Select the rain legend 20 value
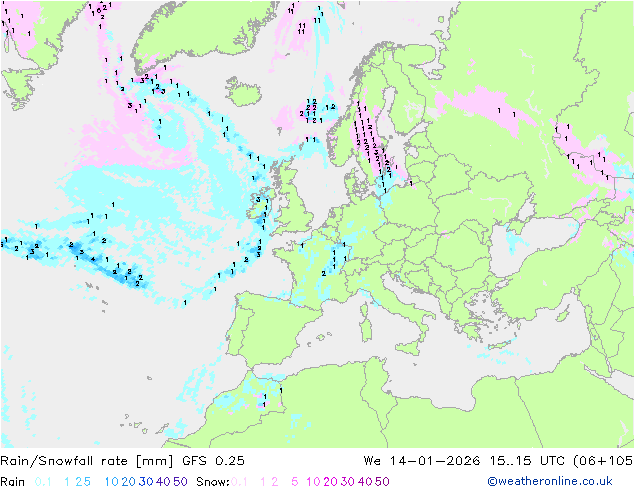The image size is (634, 490). 129,482
